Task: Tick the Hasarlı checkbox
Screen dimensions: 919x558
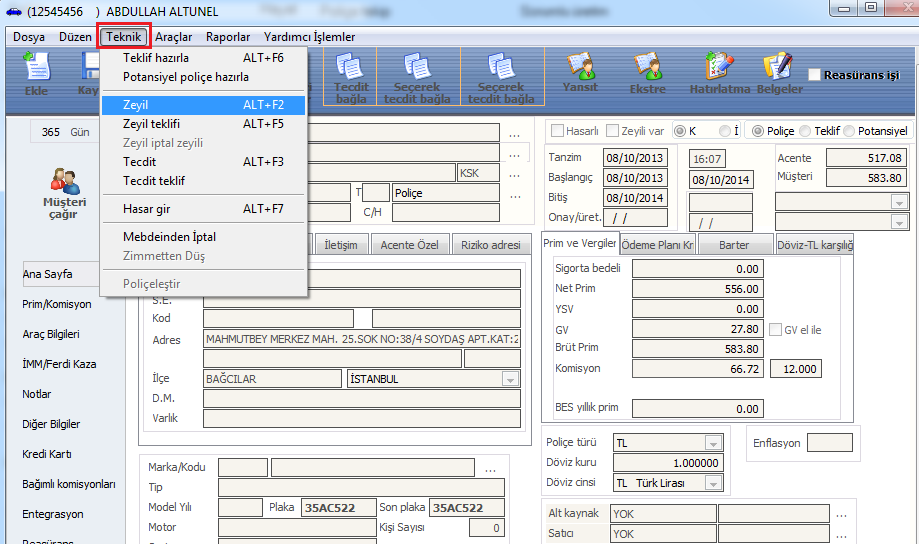Action: [557, 131]
